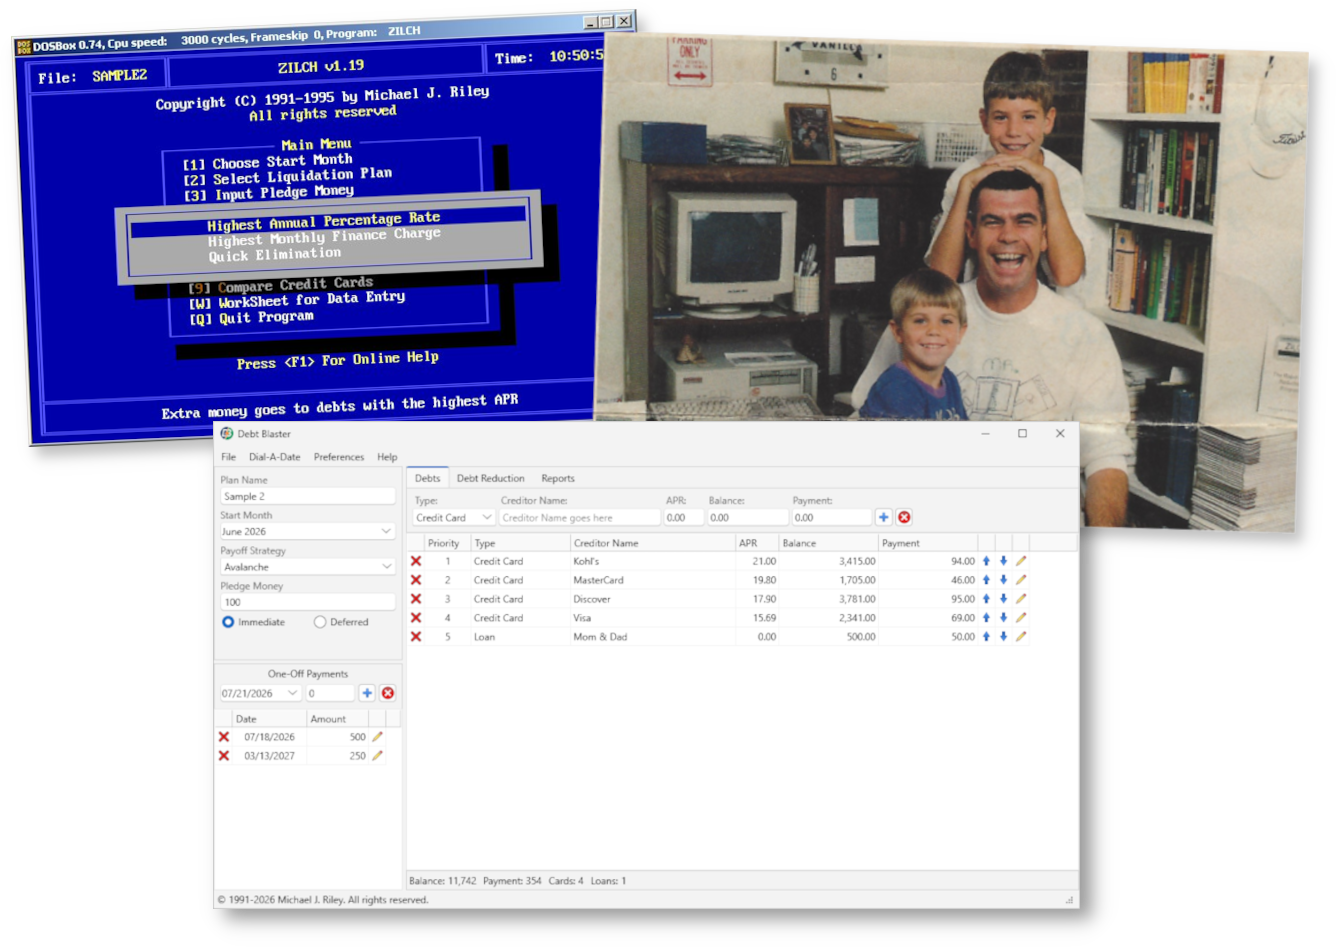Add one-off payment with plus icon
1336x947 pixels.
pyautogui.click(x=367, y=693)
